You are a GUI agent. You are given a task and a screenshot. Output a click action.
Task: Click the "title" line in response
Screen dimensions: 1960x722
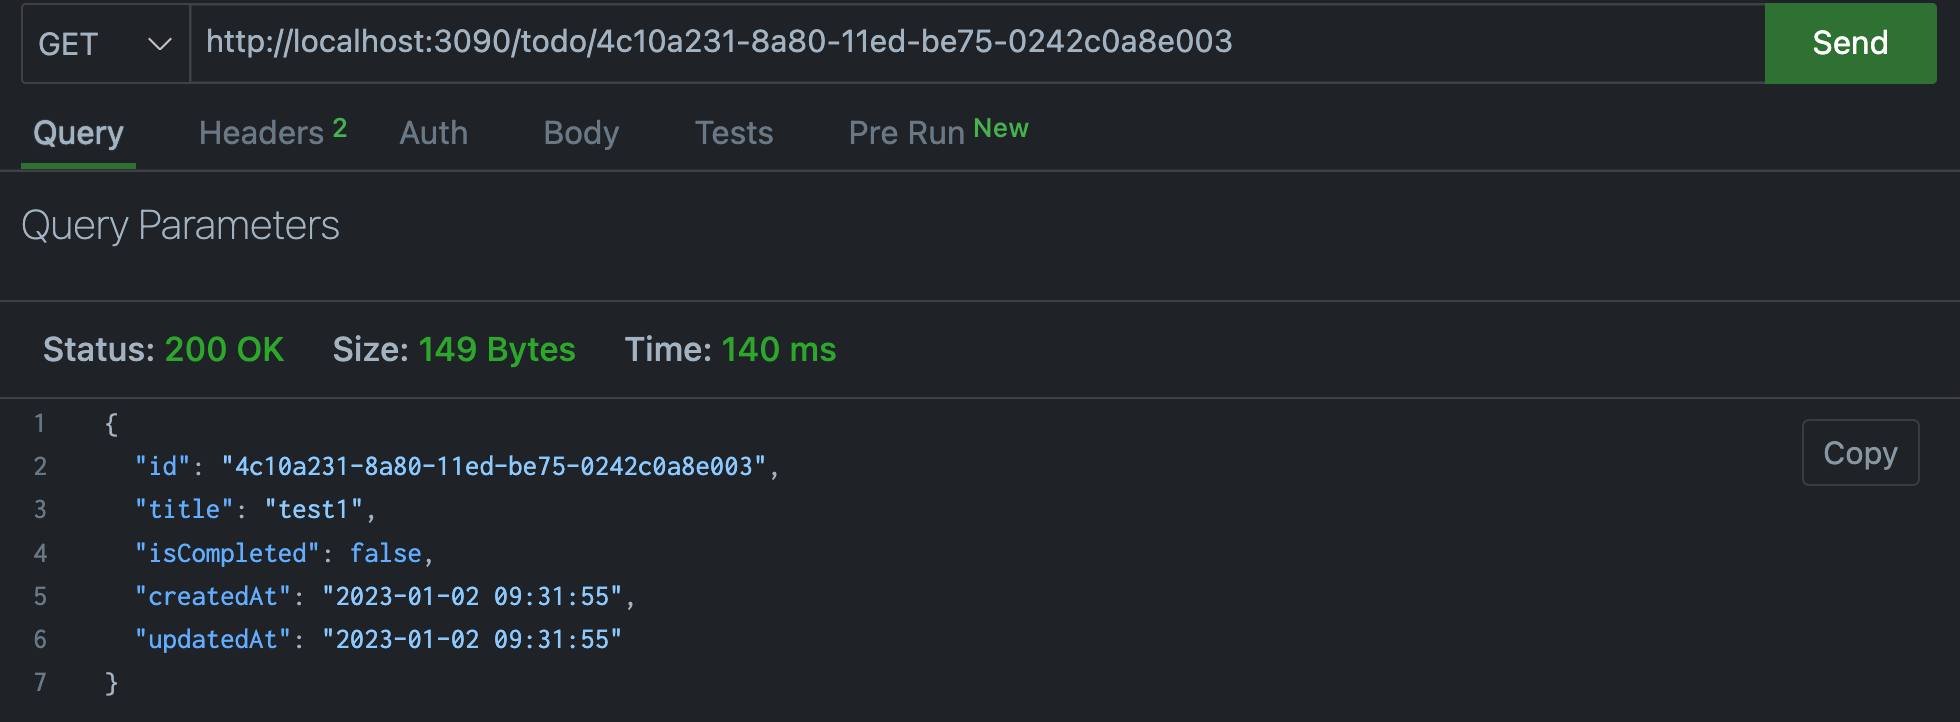pyautogui.click(x=255, y=509)
